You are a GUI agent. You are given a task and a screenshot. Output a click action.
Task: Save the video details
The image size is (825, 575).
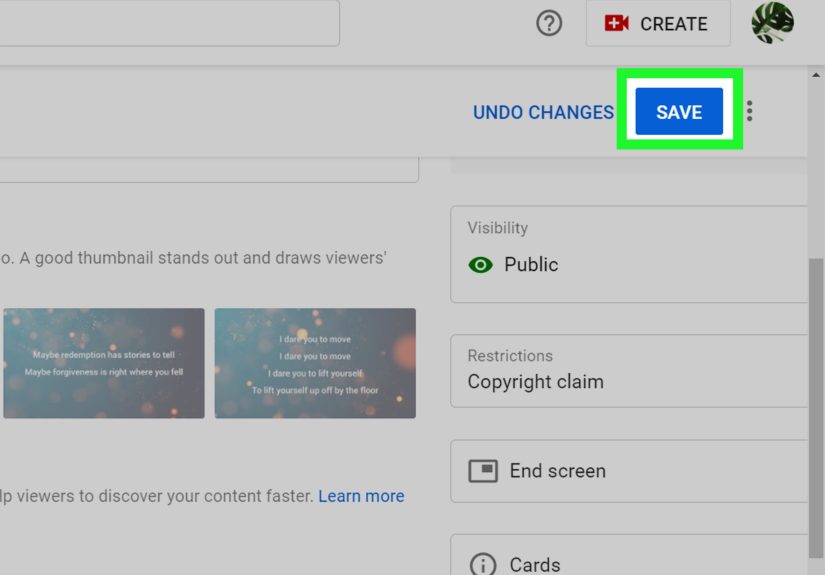[x=679, y=112]
